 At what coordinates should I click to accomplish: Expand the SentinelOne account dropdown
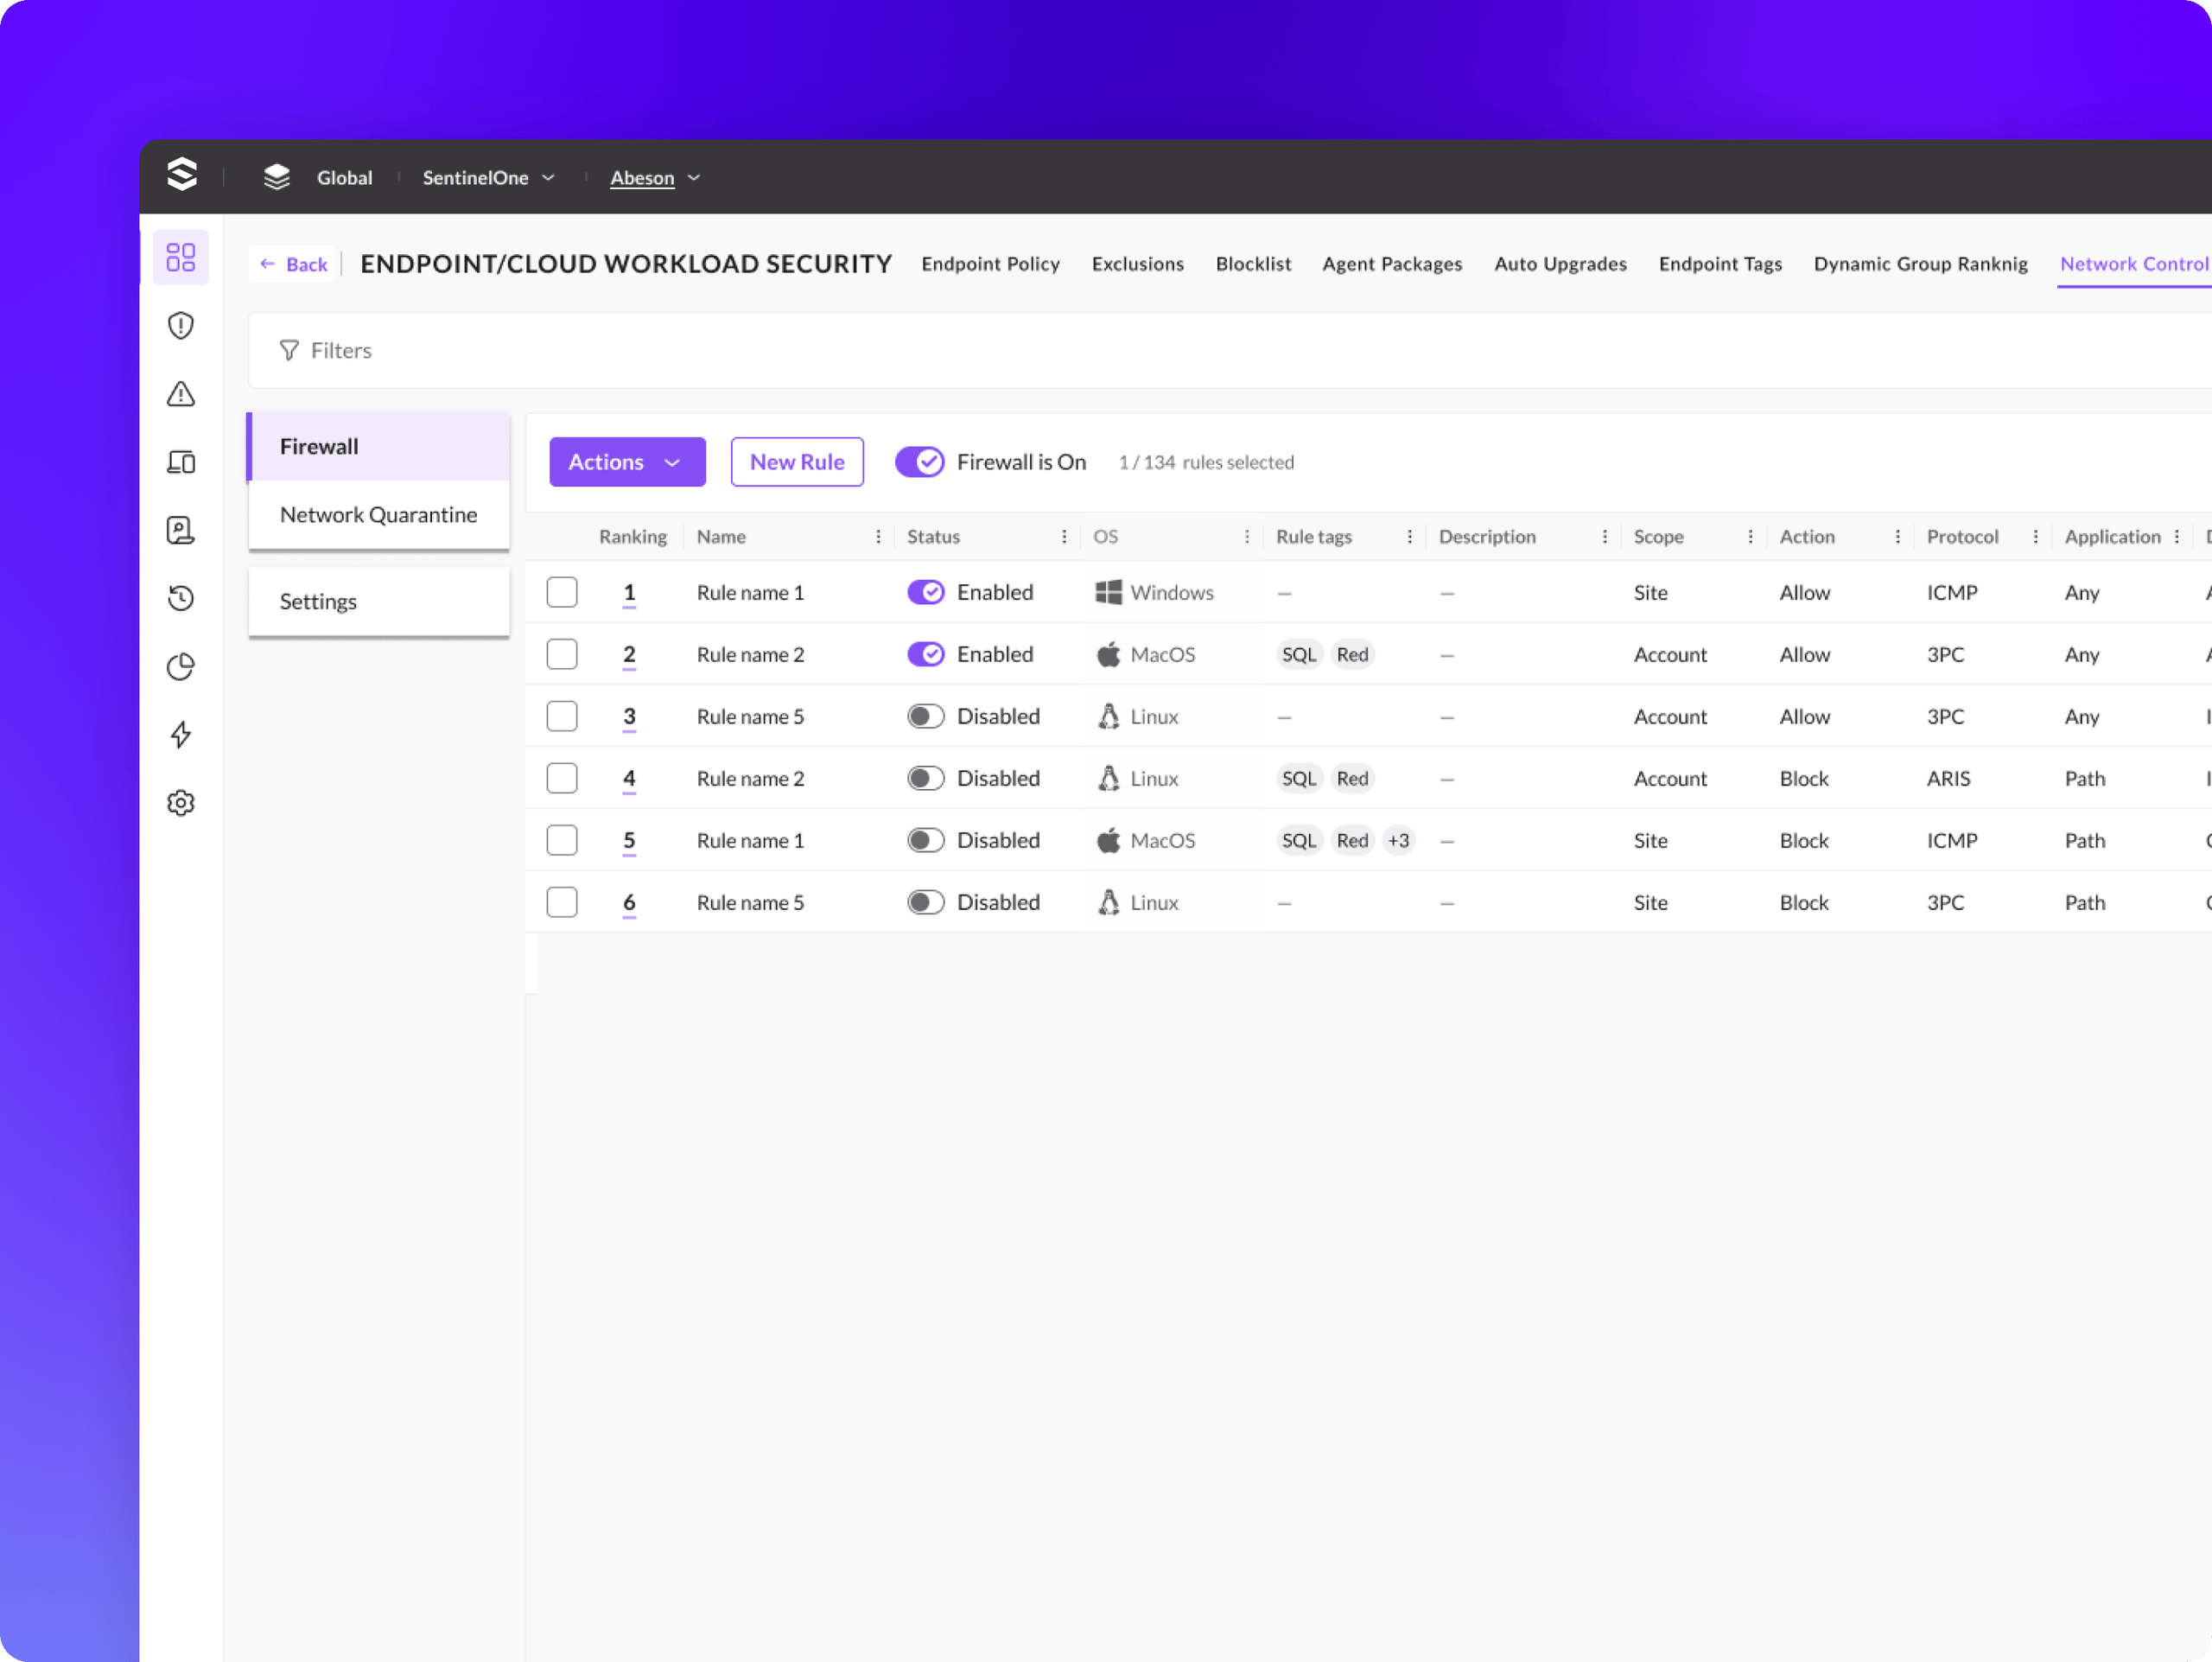click(489, 177)
